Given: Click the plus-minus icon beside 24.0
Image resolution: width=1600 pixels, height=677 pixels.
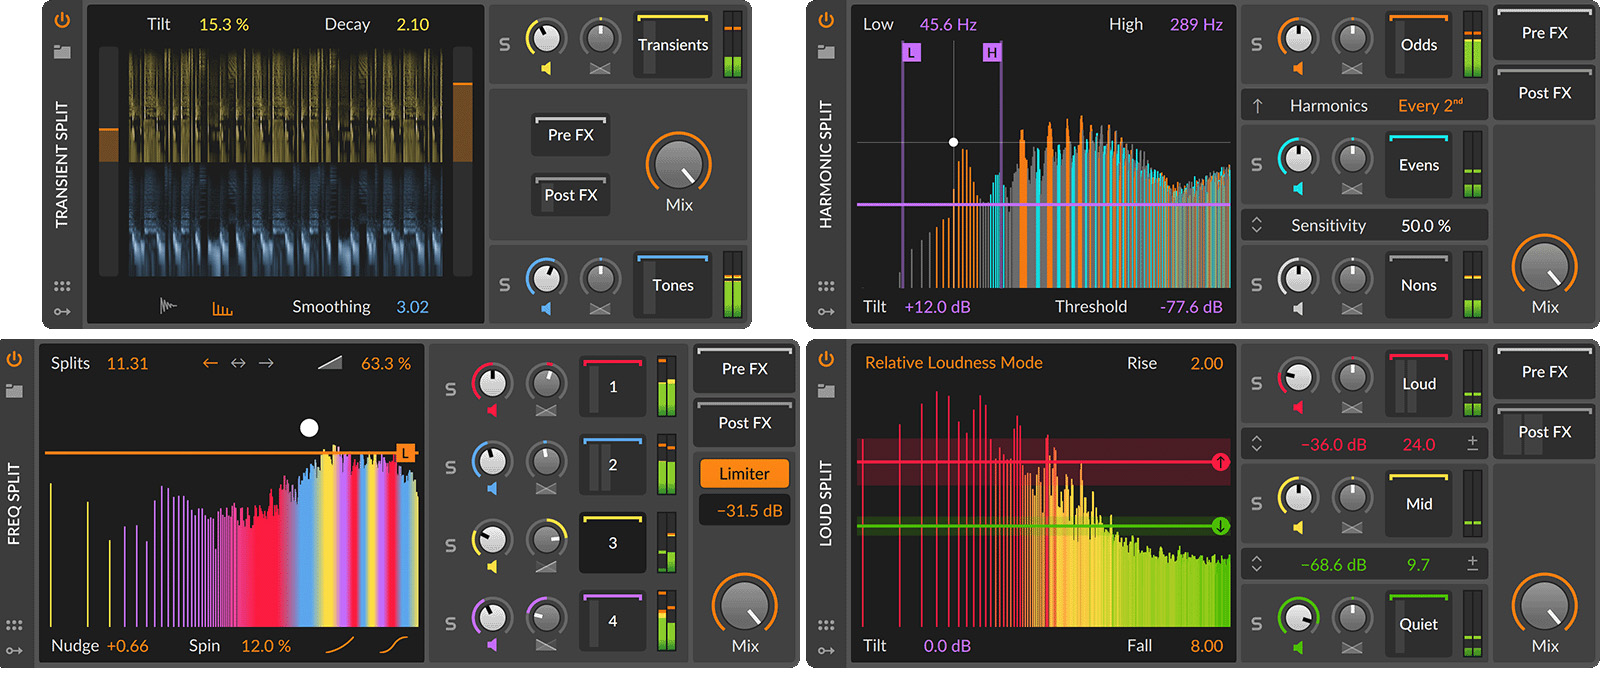Looking at the screenshot, I should 1472,443.
